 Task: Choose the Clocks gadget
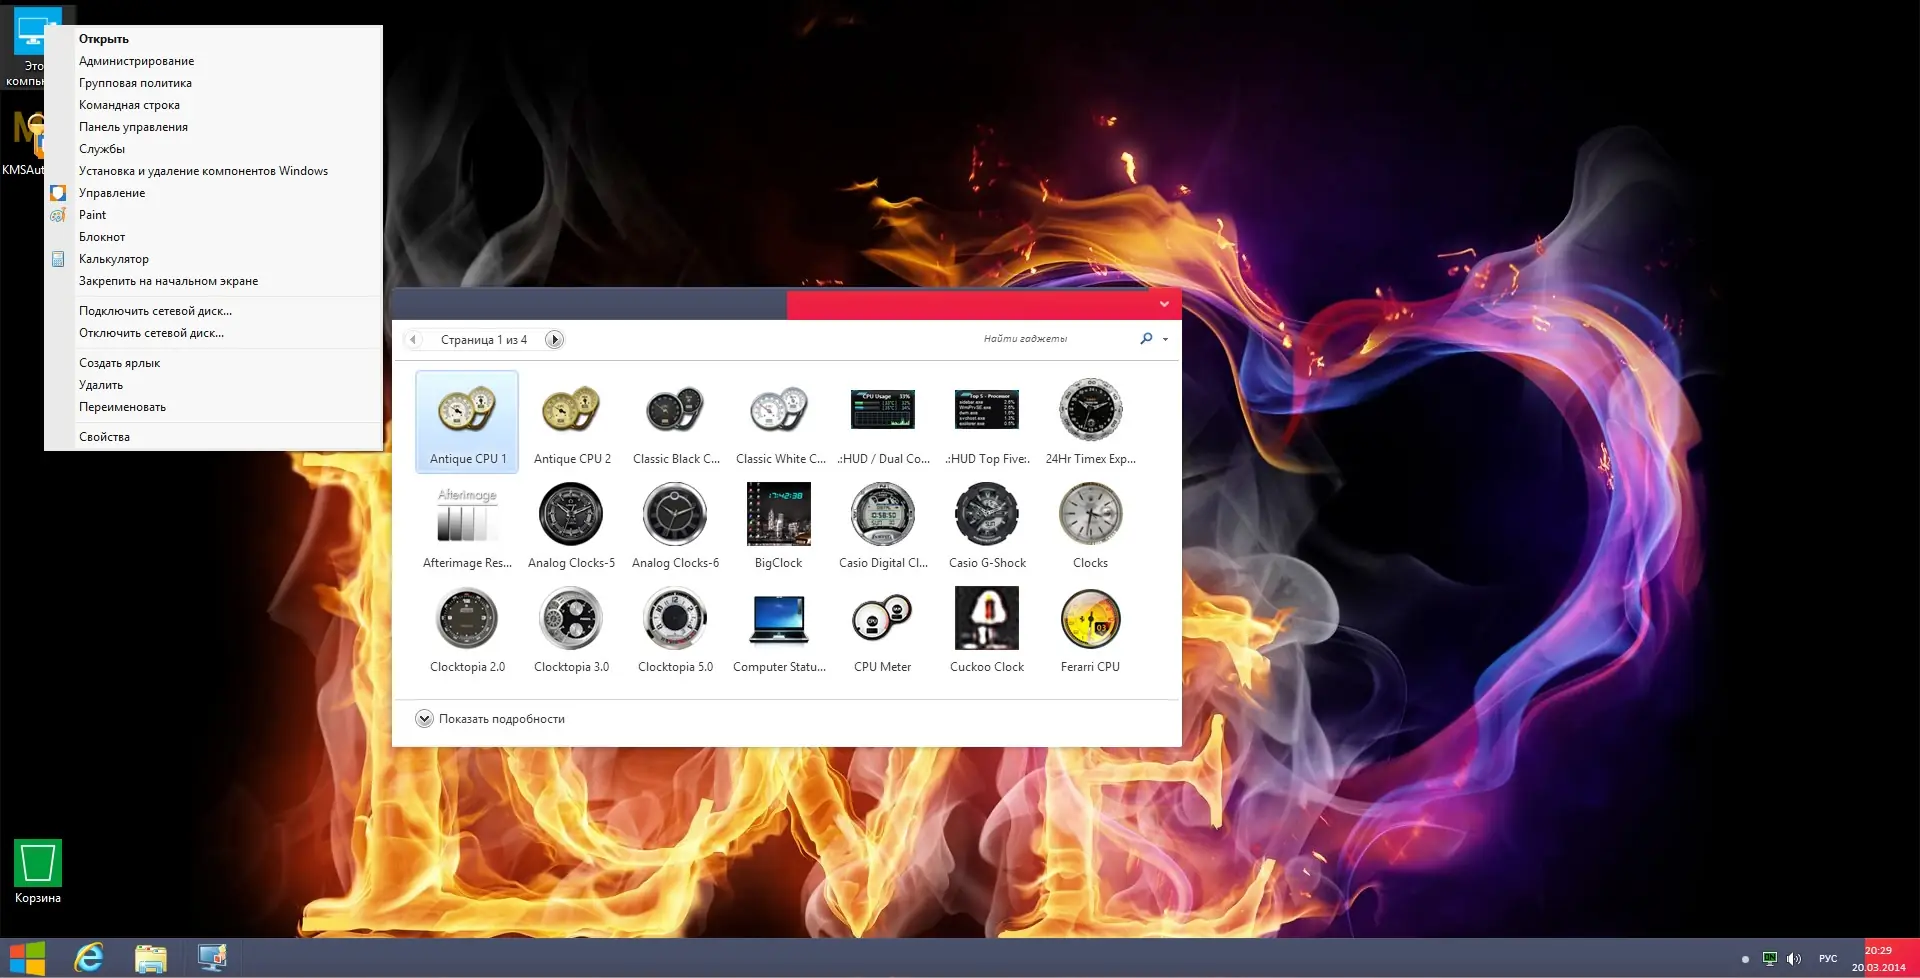point(1091,526)
